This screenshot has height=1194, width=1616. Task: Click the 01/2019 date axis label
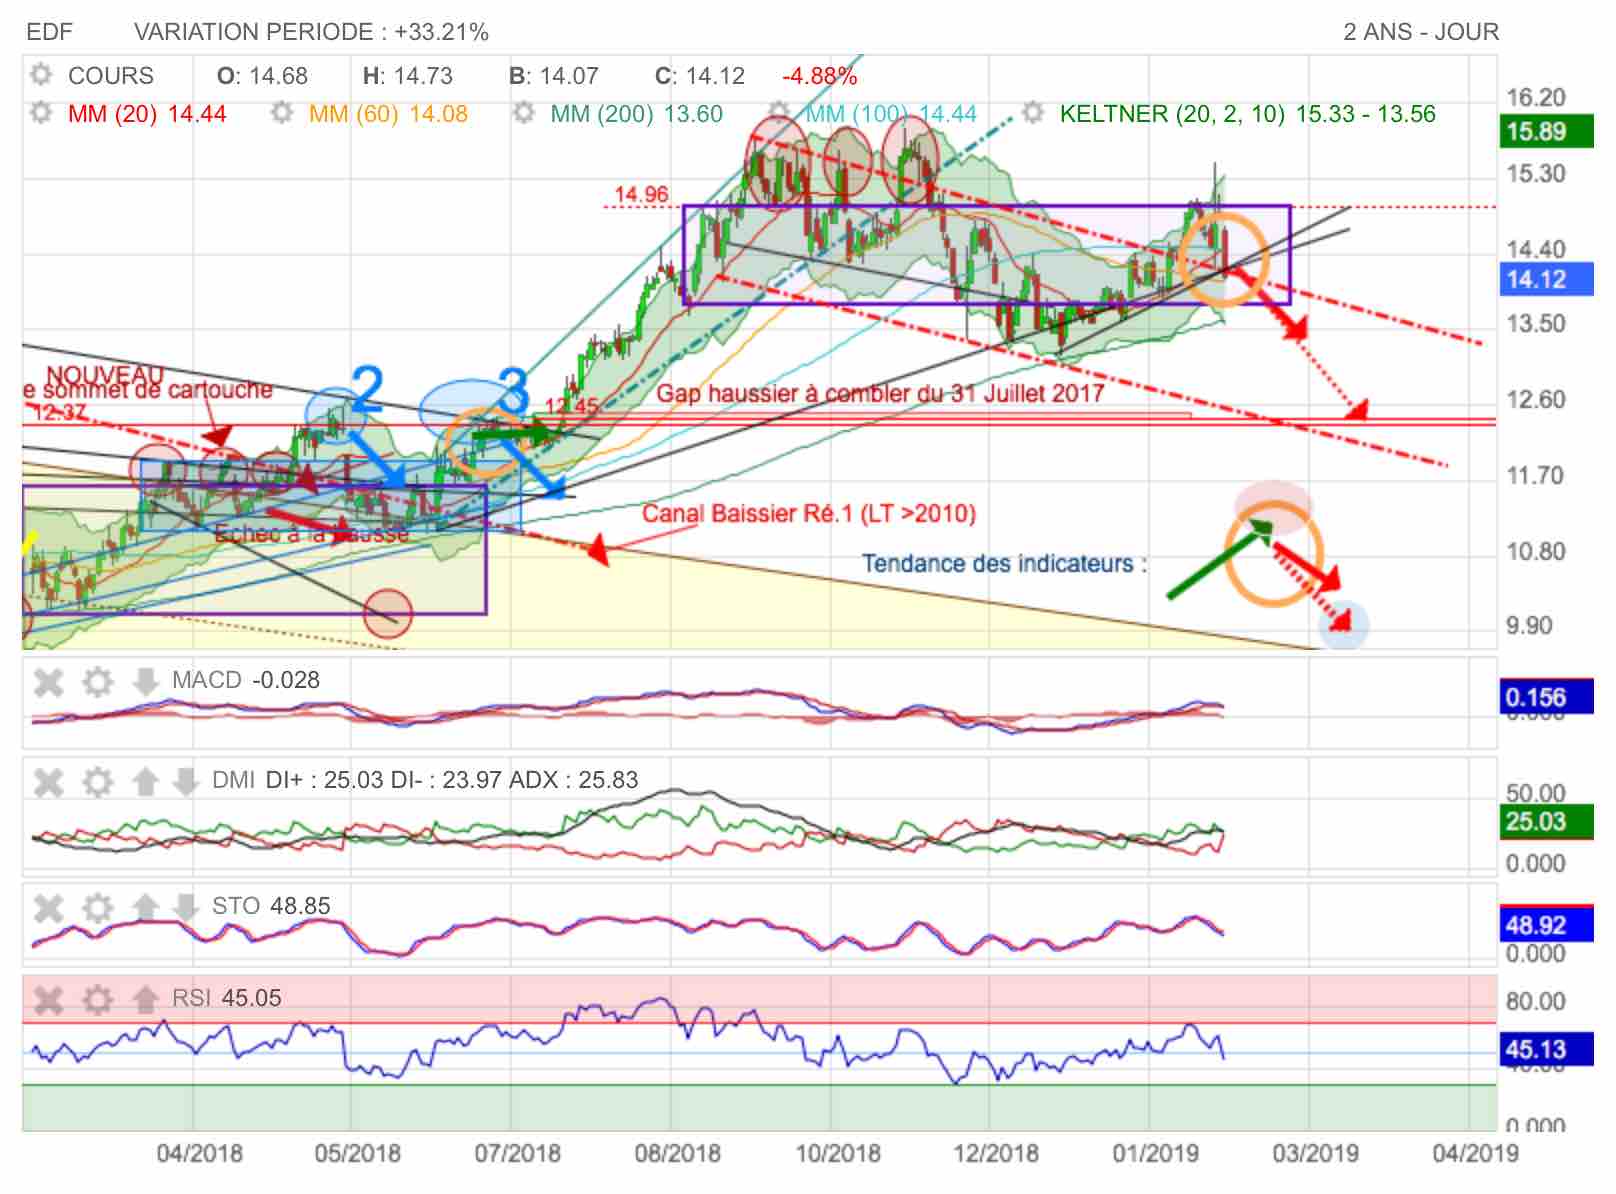(1156, 1153)
